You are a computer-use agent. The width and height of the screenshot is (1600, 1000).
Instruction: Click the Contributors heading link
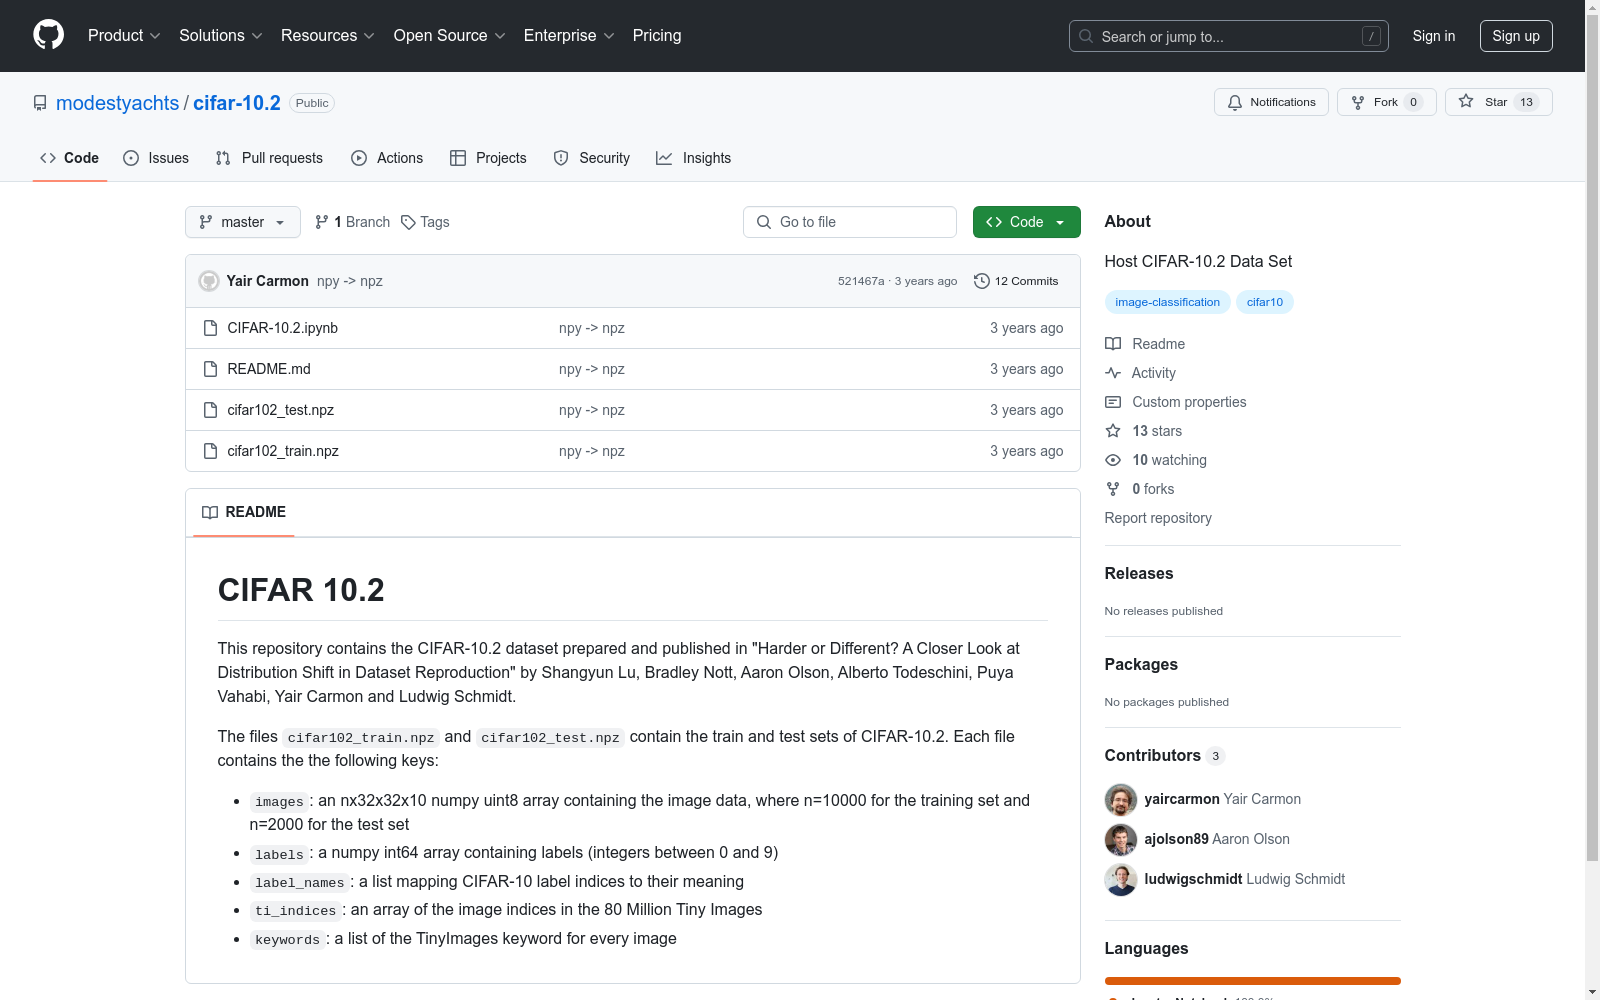pos(1164,756)
